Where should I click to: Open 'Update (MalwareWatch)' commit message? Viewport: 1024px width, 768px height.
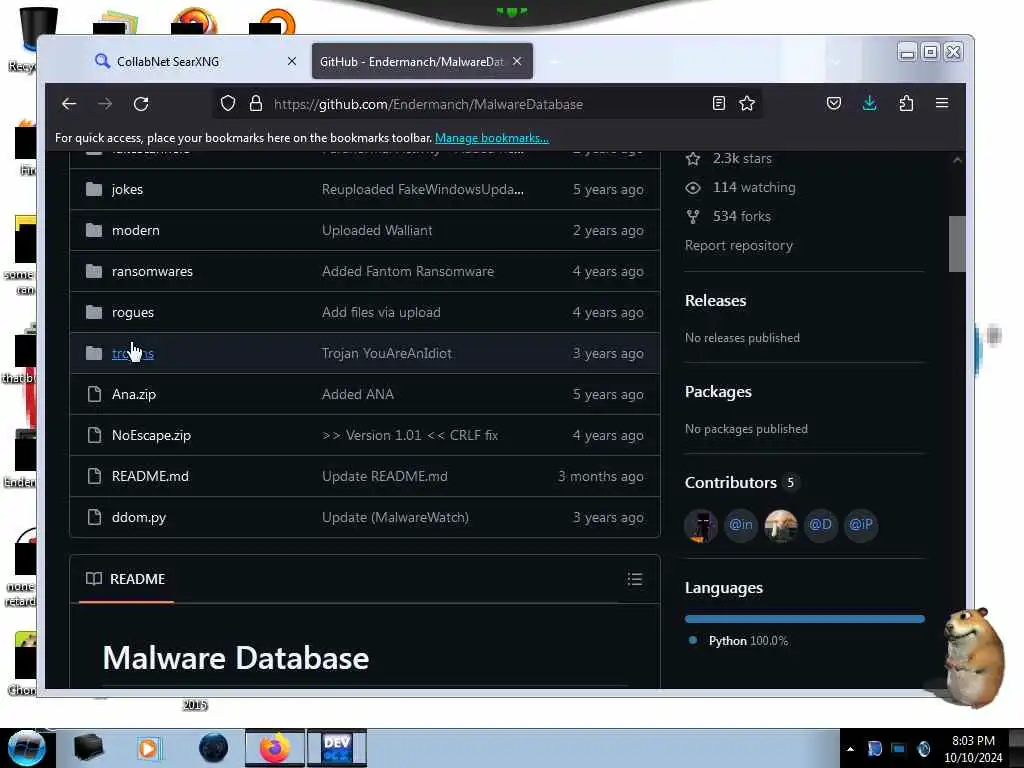tap(395, 517)
